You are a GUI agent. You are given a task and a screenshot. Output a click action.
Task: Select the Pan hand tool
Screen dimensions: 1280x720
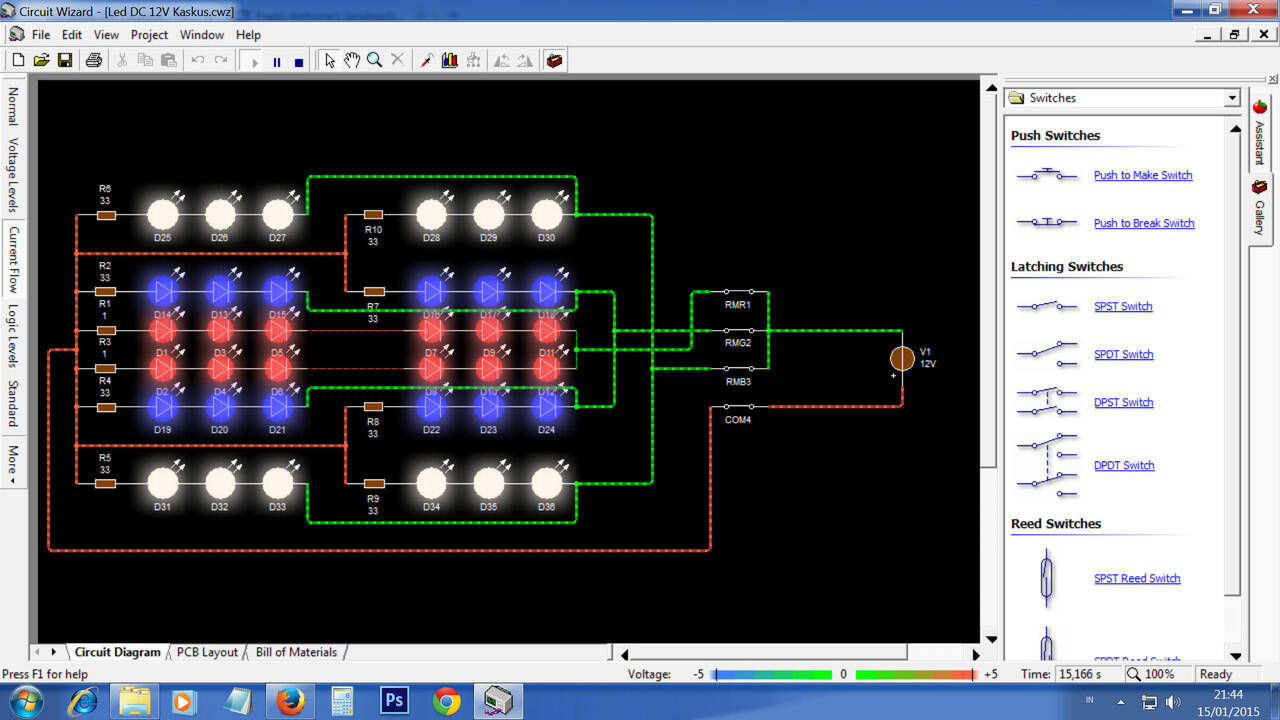click(352, 61)
